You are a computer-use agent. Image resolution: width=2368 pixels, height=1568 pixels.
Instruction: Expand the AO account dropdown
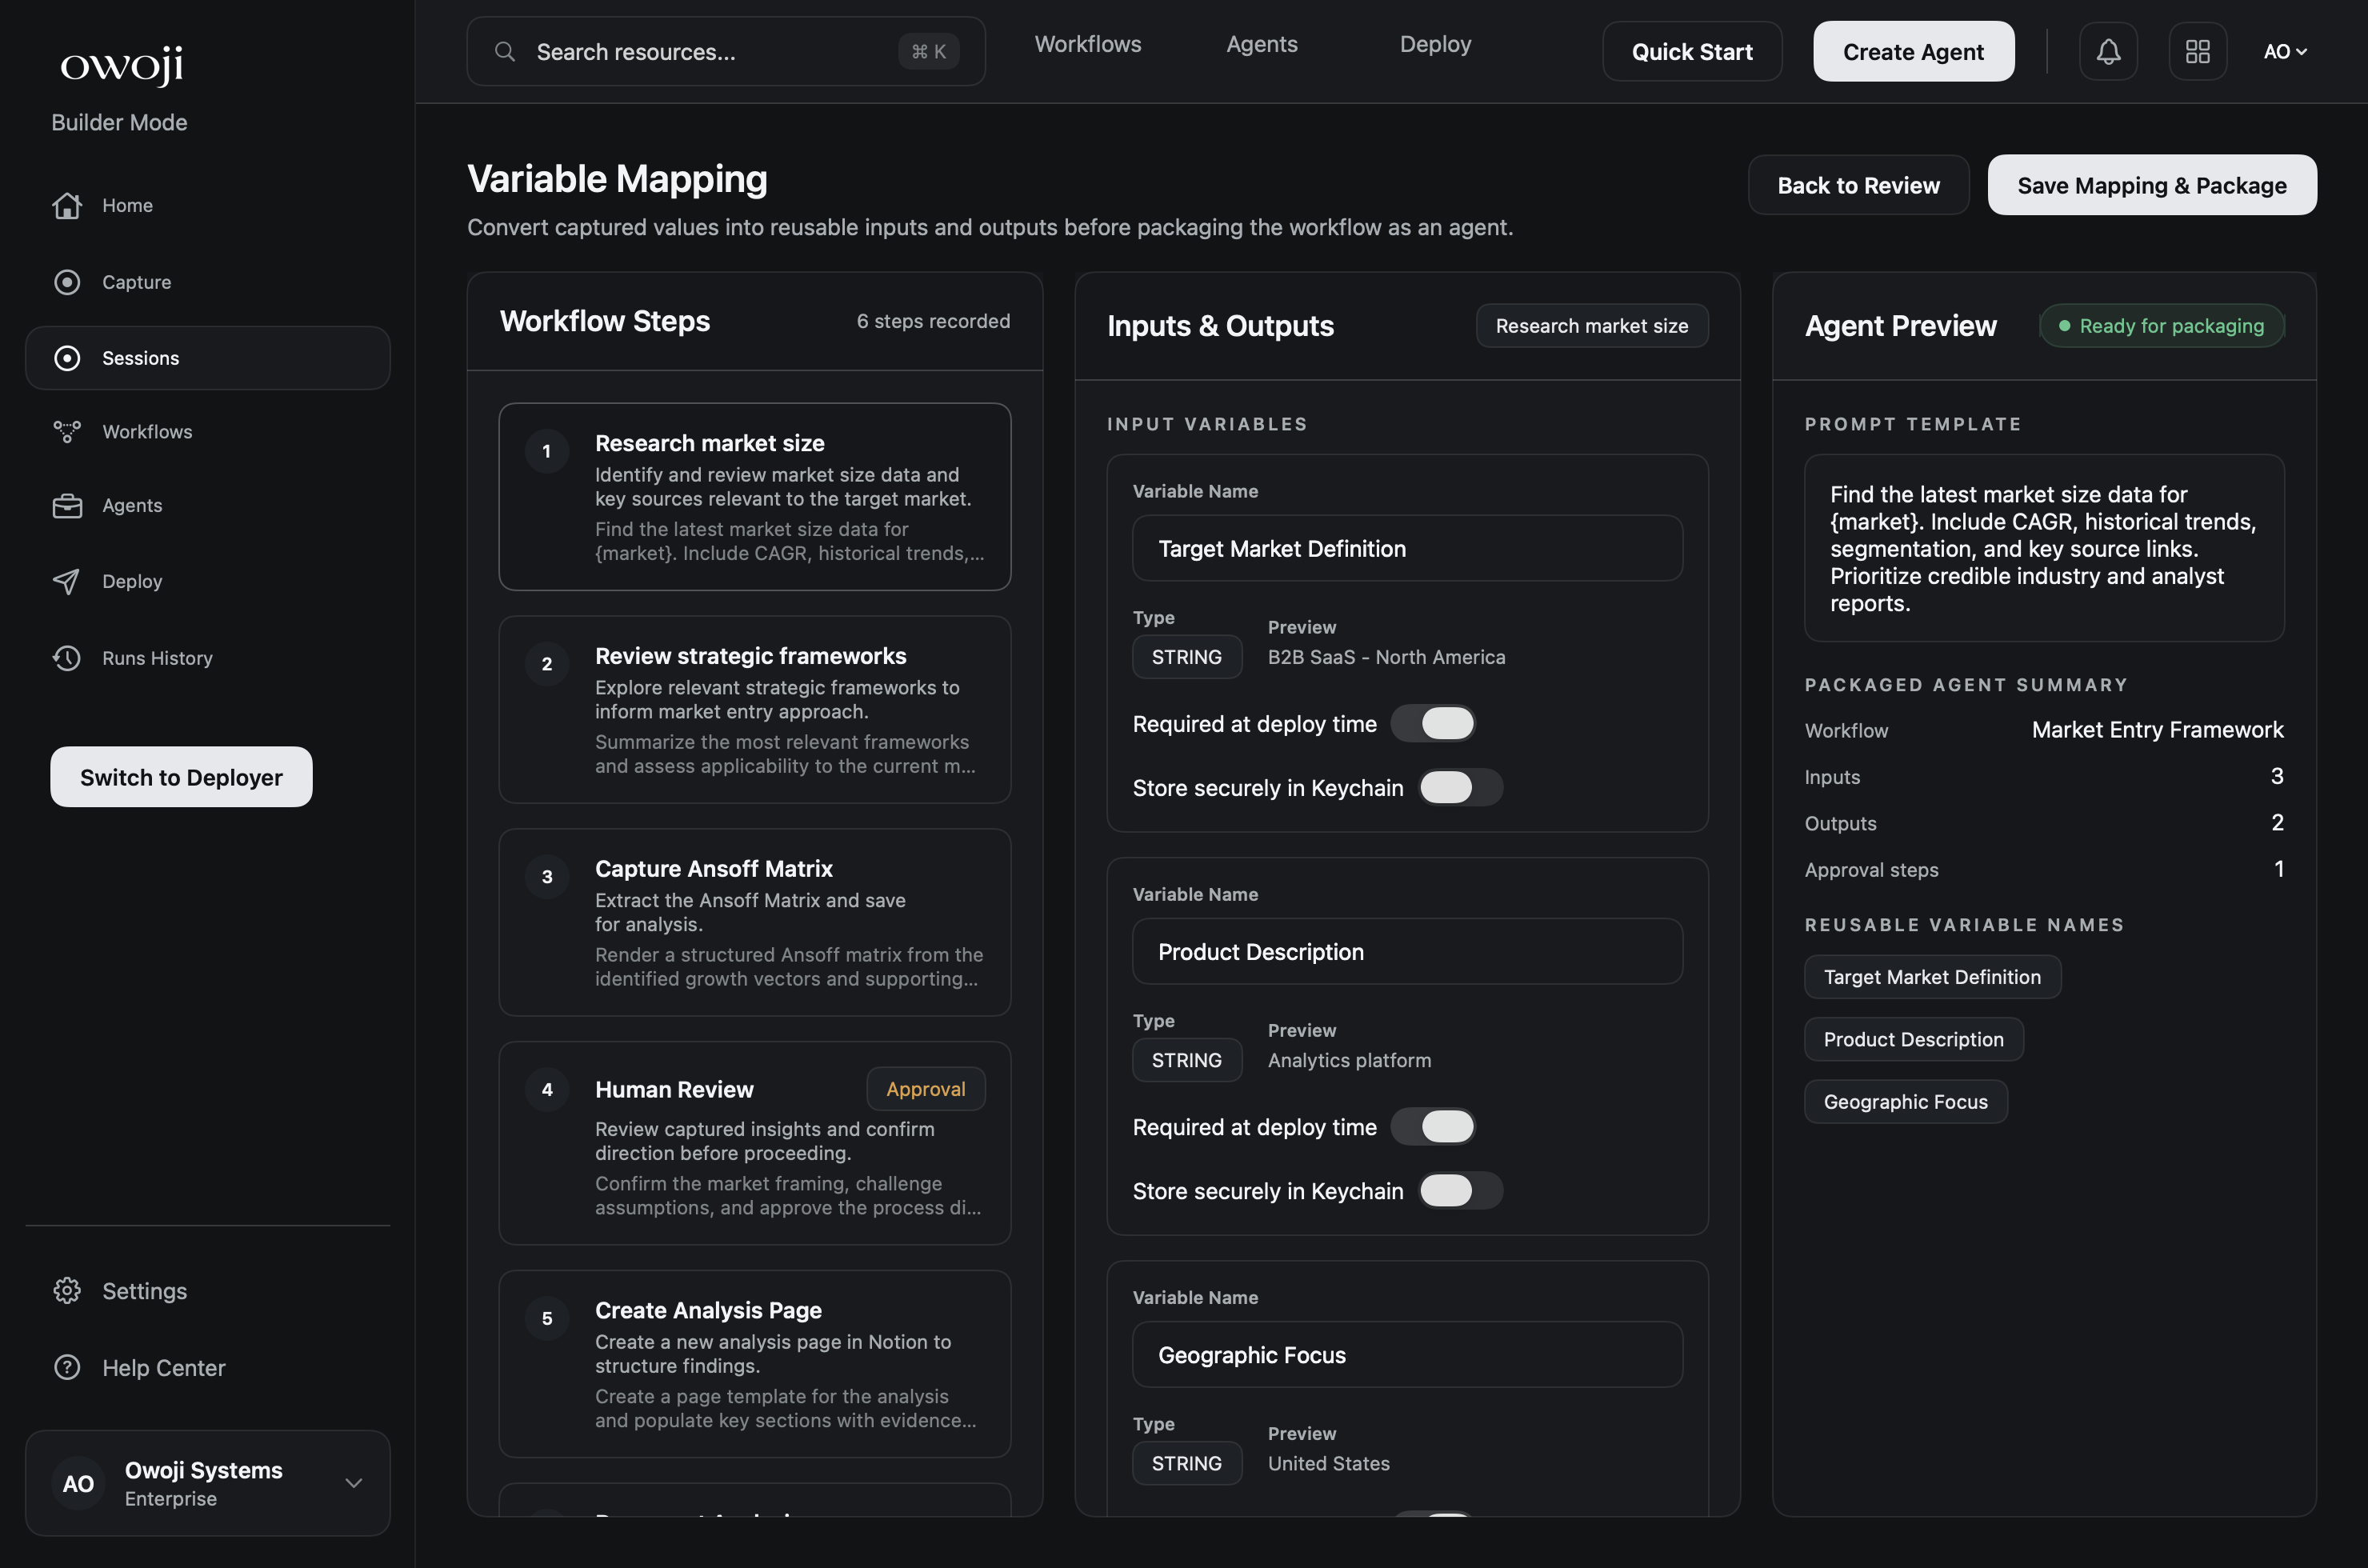[2286, 51]
